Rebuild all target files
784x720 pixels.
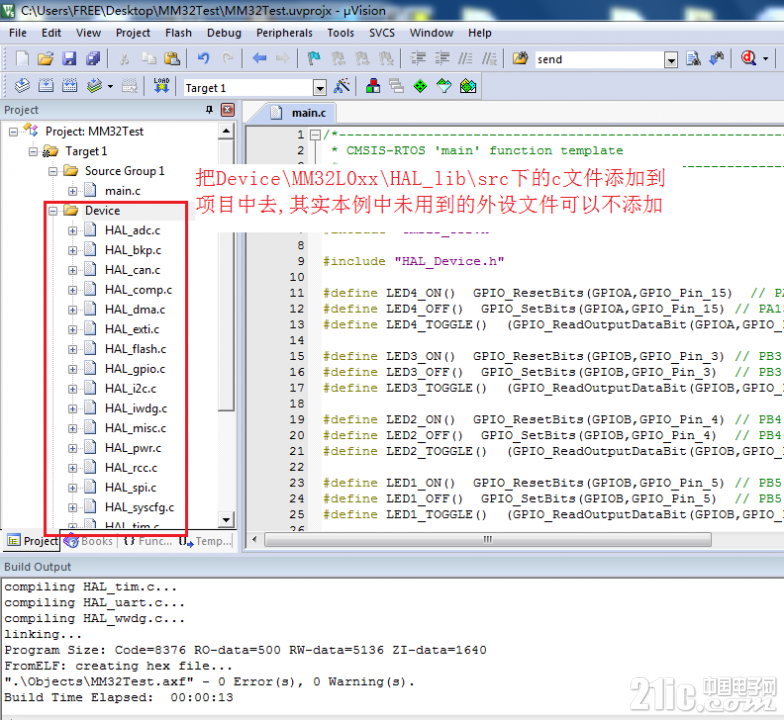click(x=70, y=86)
